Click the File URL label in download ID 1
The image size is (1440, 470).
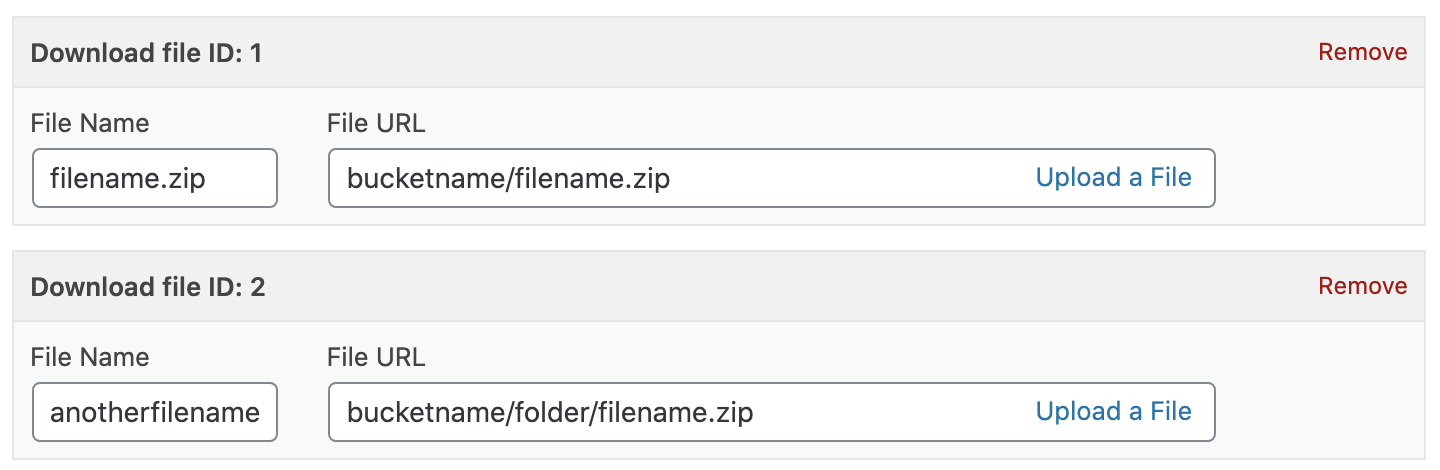point(376,124)
